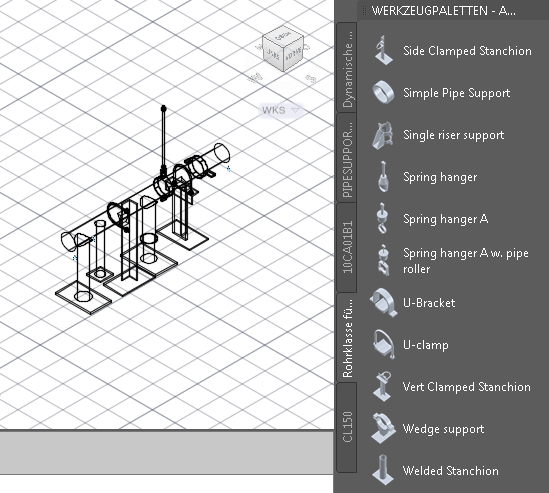Click the Spring hanger A icon
The height and width of the screenshot is (493, 549).
pos(382,218)
